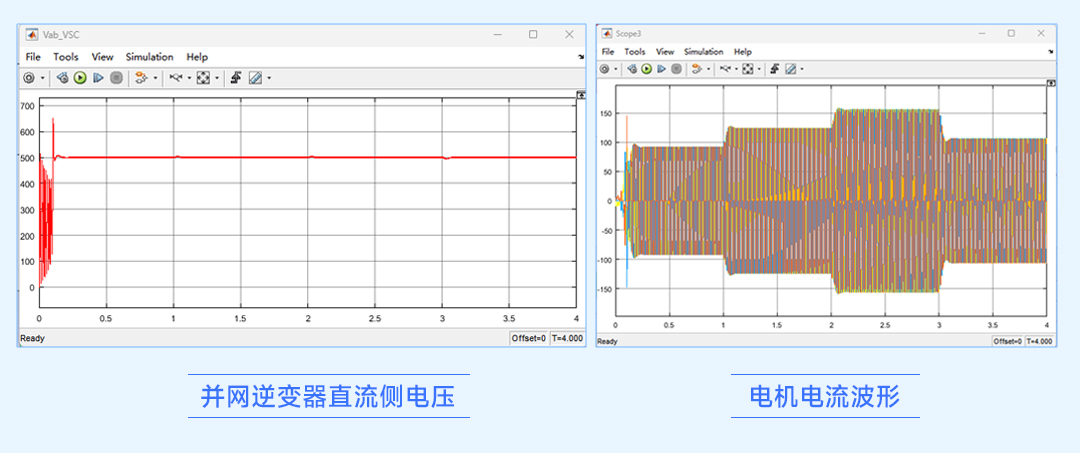1080x453 pixels.
Task: Open Tools menu in Scope3 window
Action: tap(635, 52)
